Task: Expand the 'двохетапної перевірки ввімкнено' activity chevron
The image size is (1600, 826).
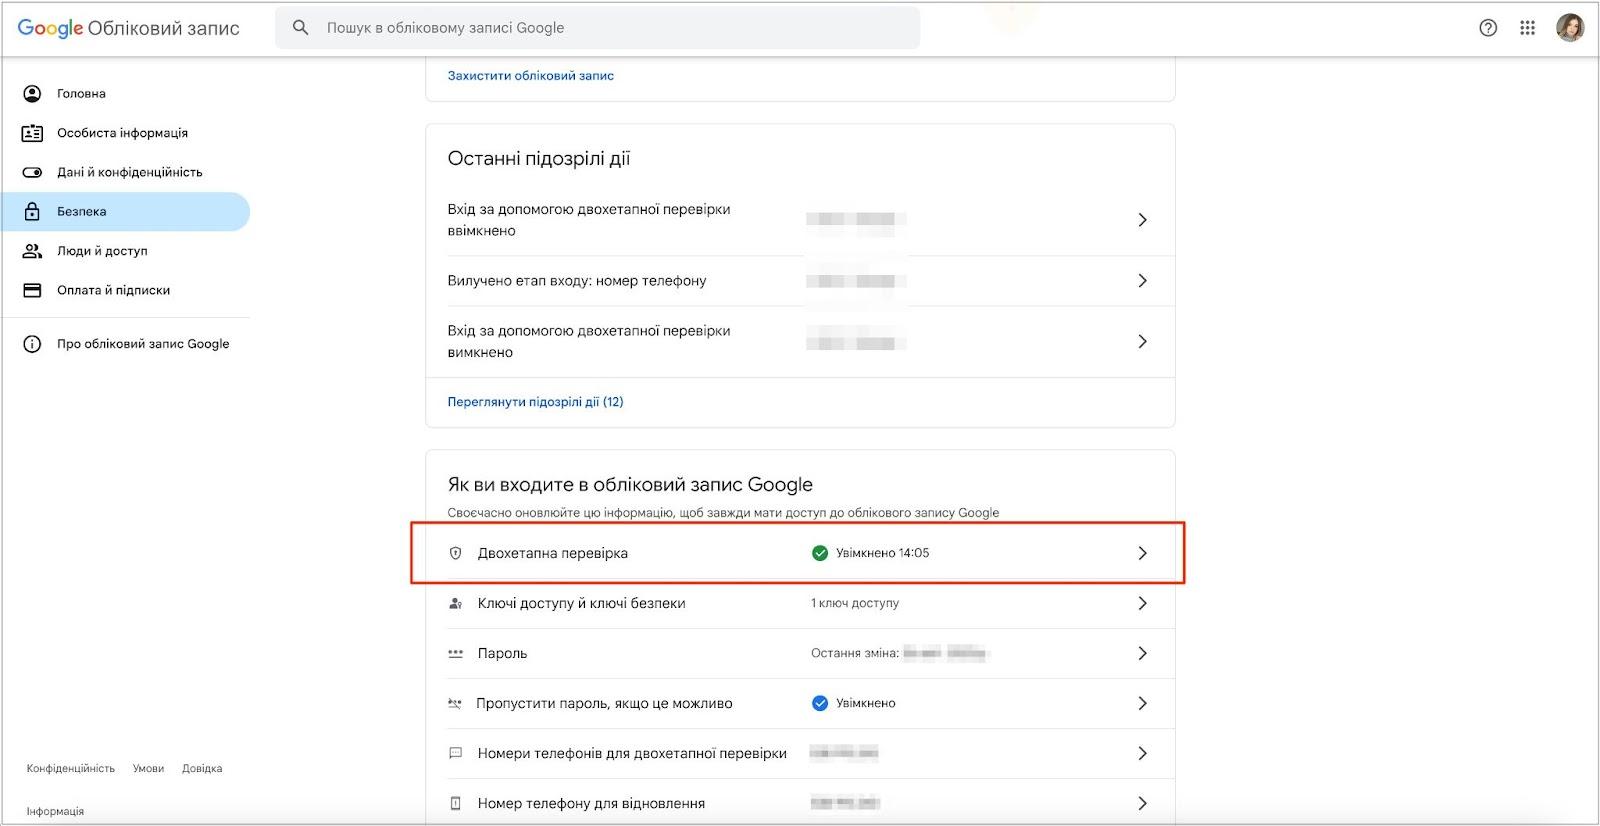Action: (x=1142, y=220)
